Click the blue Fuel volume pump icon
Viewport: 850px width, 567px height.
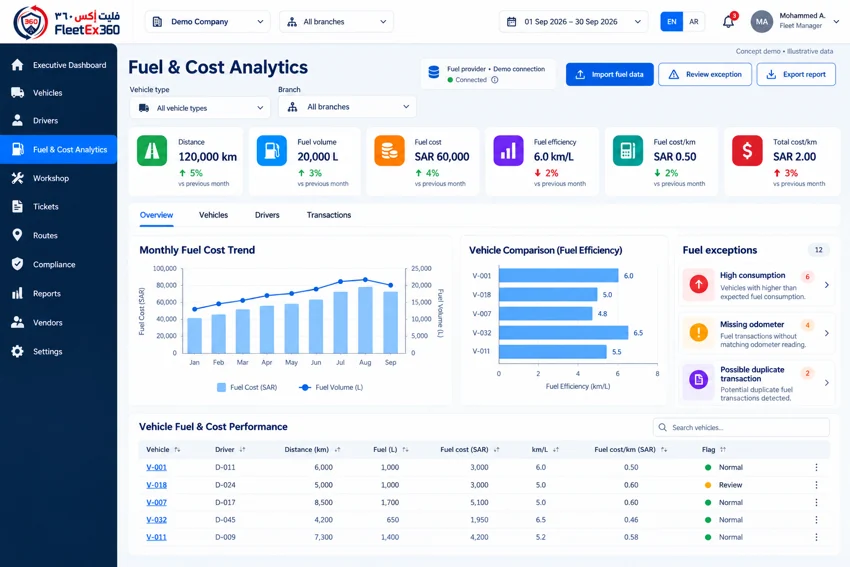(x=271, y=151)
